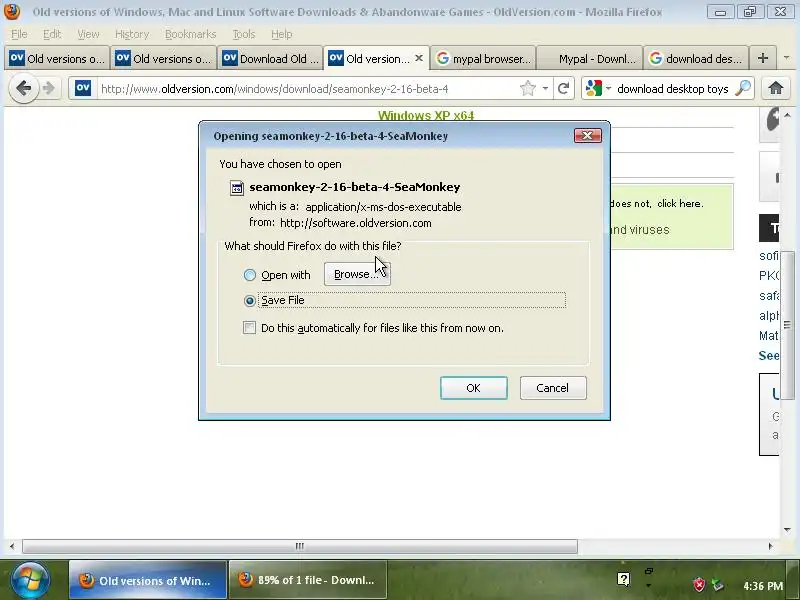Click the vertical scrollbar up arrow
Image resolution: width=800 pixels, height=600 pixels.
787,115
